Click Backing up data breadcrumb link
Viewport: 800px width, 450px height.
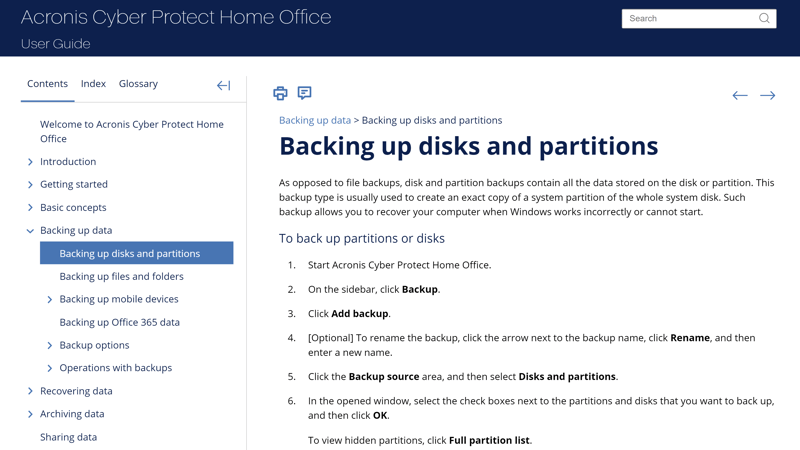pyautogui.click(x=315, y=120)
